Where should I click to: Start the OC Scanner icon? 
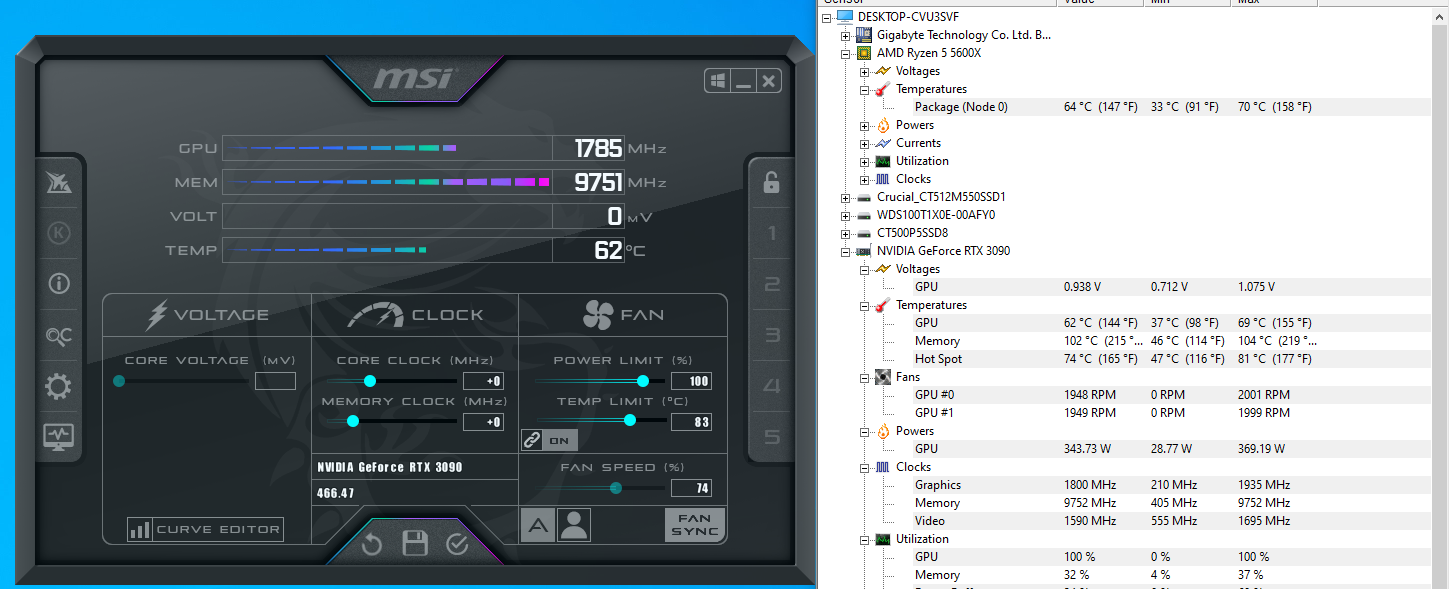point(59,336)
